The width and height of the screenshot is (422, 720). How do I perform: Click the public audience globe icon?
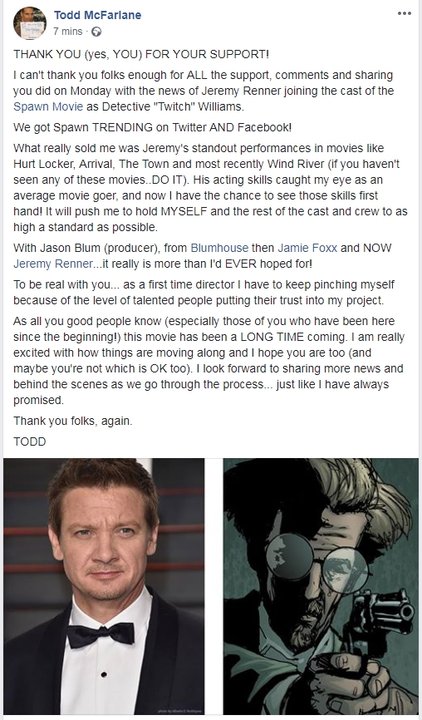click(x=96, y=32)
